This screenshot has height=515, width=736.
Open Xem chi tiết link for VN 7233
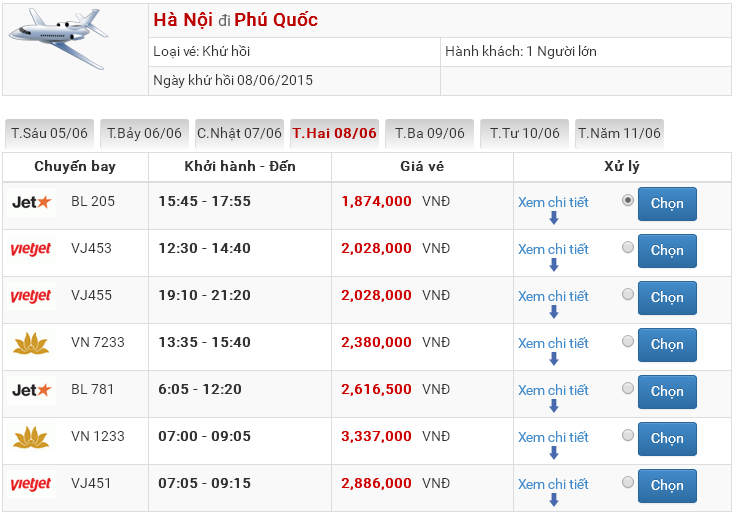553,343
